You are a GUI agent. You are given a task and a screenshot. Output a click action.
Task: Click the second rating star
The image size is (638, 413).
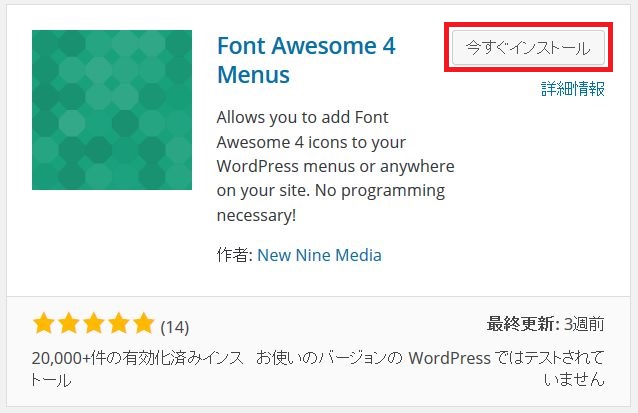[x=69, y=323]
